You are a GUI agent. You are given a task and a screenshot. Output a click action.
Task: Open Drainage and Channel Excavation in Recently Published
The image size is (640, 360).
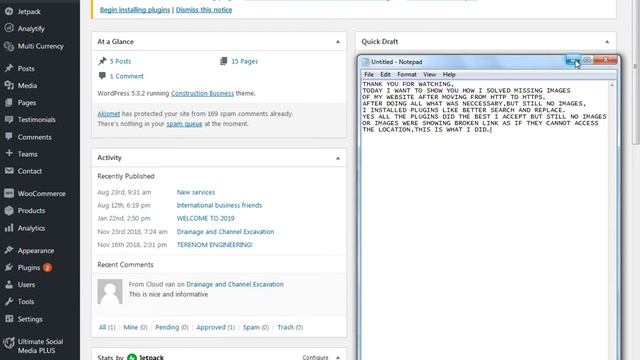point(225,231)
